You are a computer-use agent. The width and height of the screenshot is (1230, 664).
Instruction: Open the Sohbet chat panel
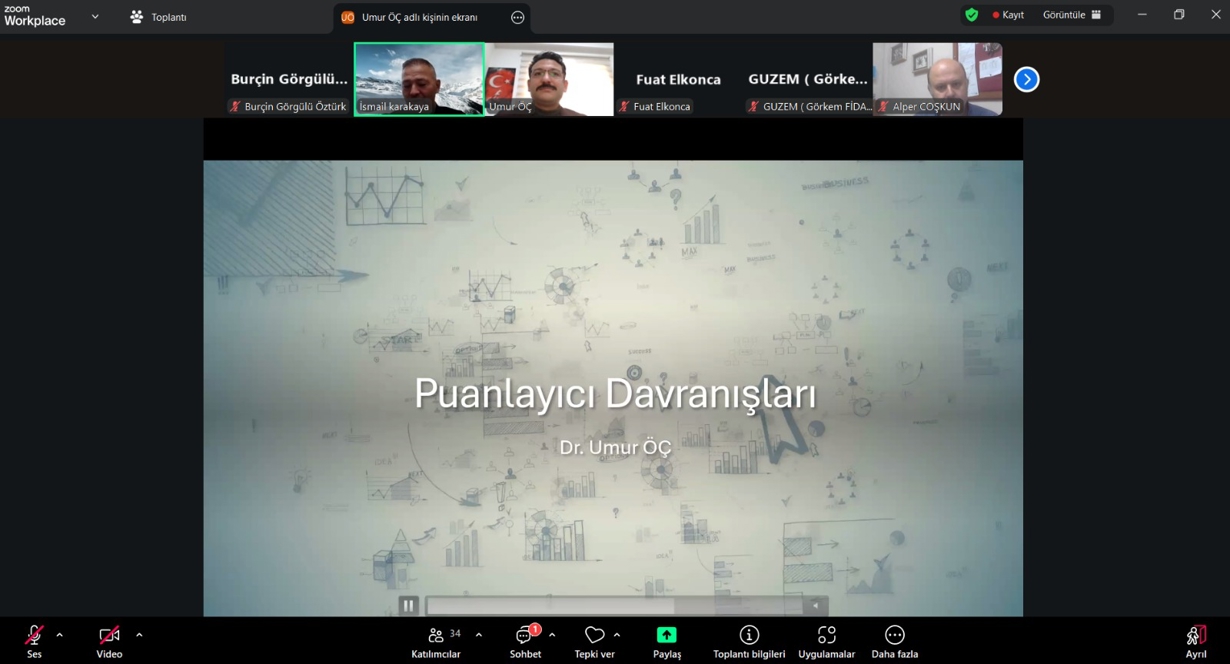pos(525,640)
